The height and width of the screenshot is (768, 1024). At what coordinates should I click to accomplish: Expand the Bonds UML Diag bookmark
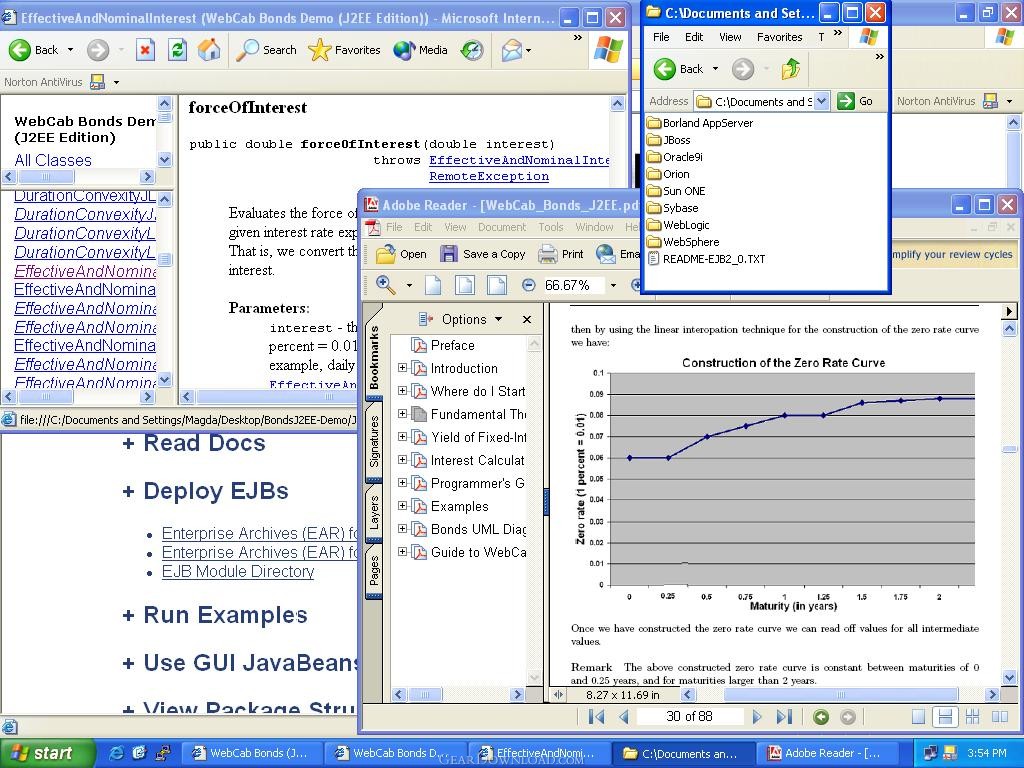pyautogui.click(x=403, y=529)
